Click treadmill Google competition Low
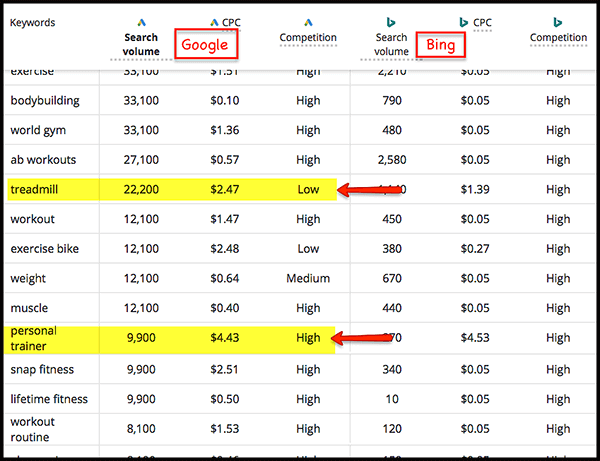 pyautogui.click(x=308, y=189)
